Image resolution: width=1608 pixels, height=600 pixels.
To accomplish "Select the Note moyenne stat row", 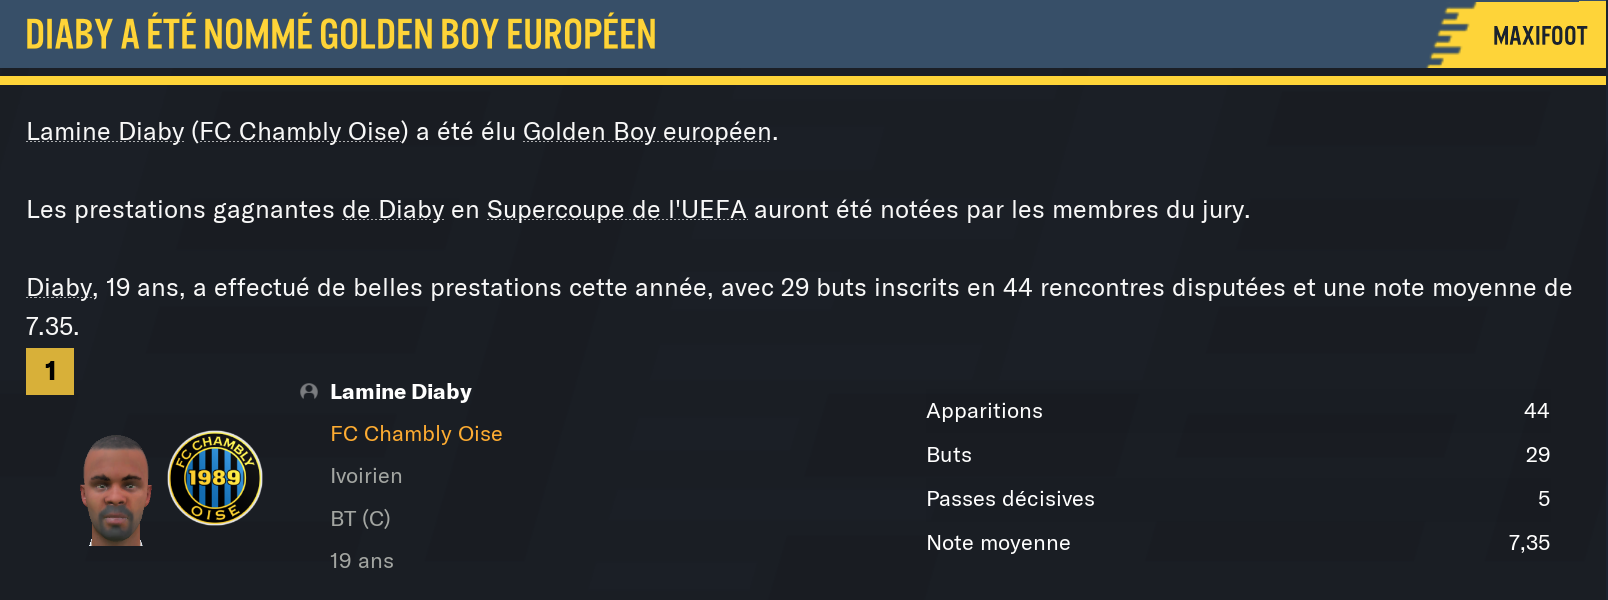I will coord(1237,543).
